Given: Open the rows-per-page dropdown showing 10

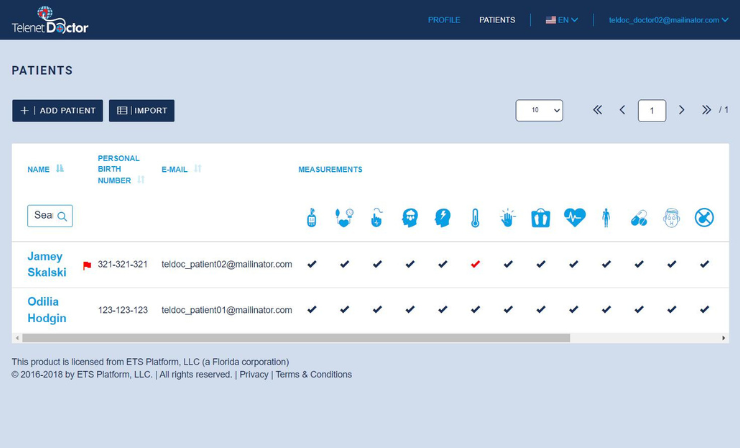Looking at the screenshot, I should (539, 110).
